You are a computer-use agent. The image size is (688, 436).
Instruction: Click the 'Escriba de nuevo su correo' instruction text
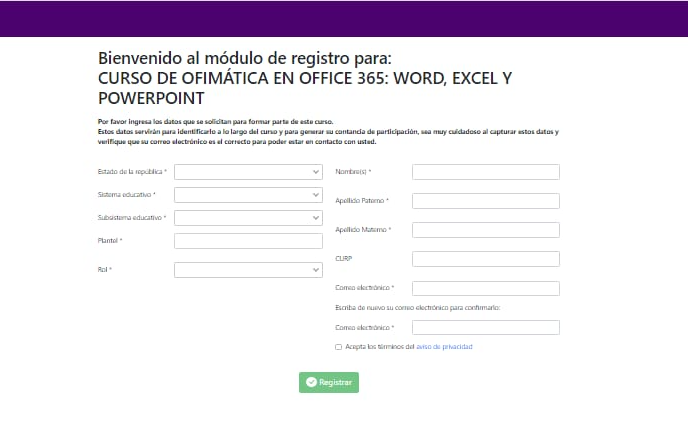click(x=418, y=307)
